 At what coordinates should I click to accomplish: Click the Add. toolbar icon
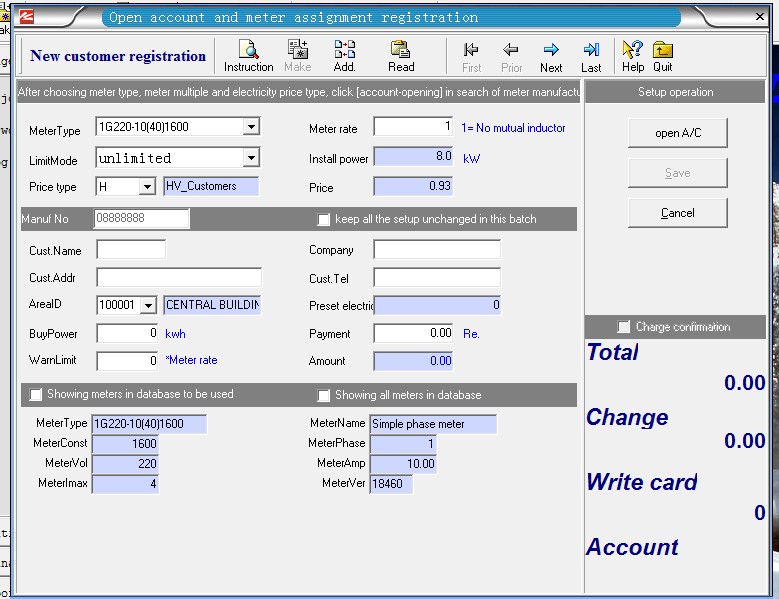point(344,56)
